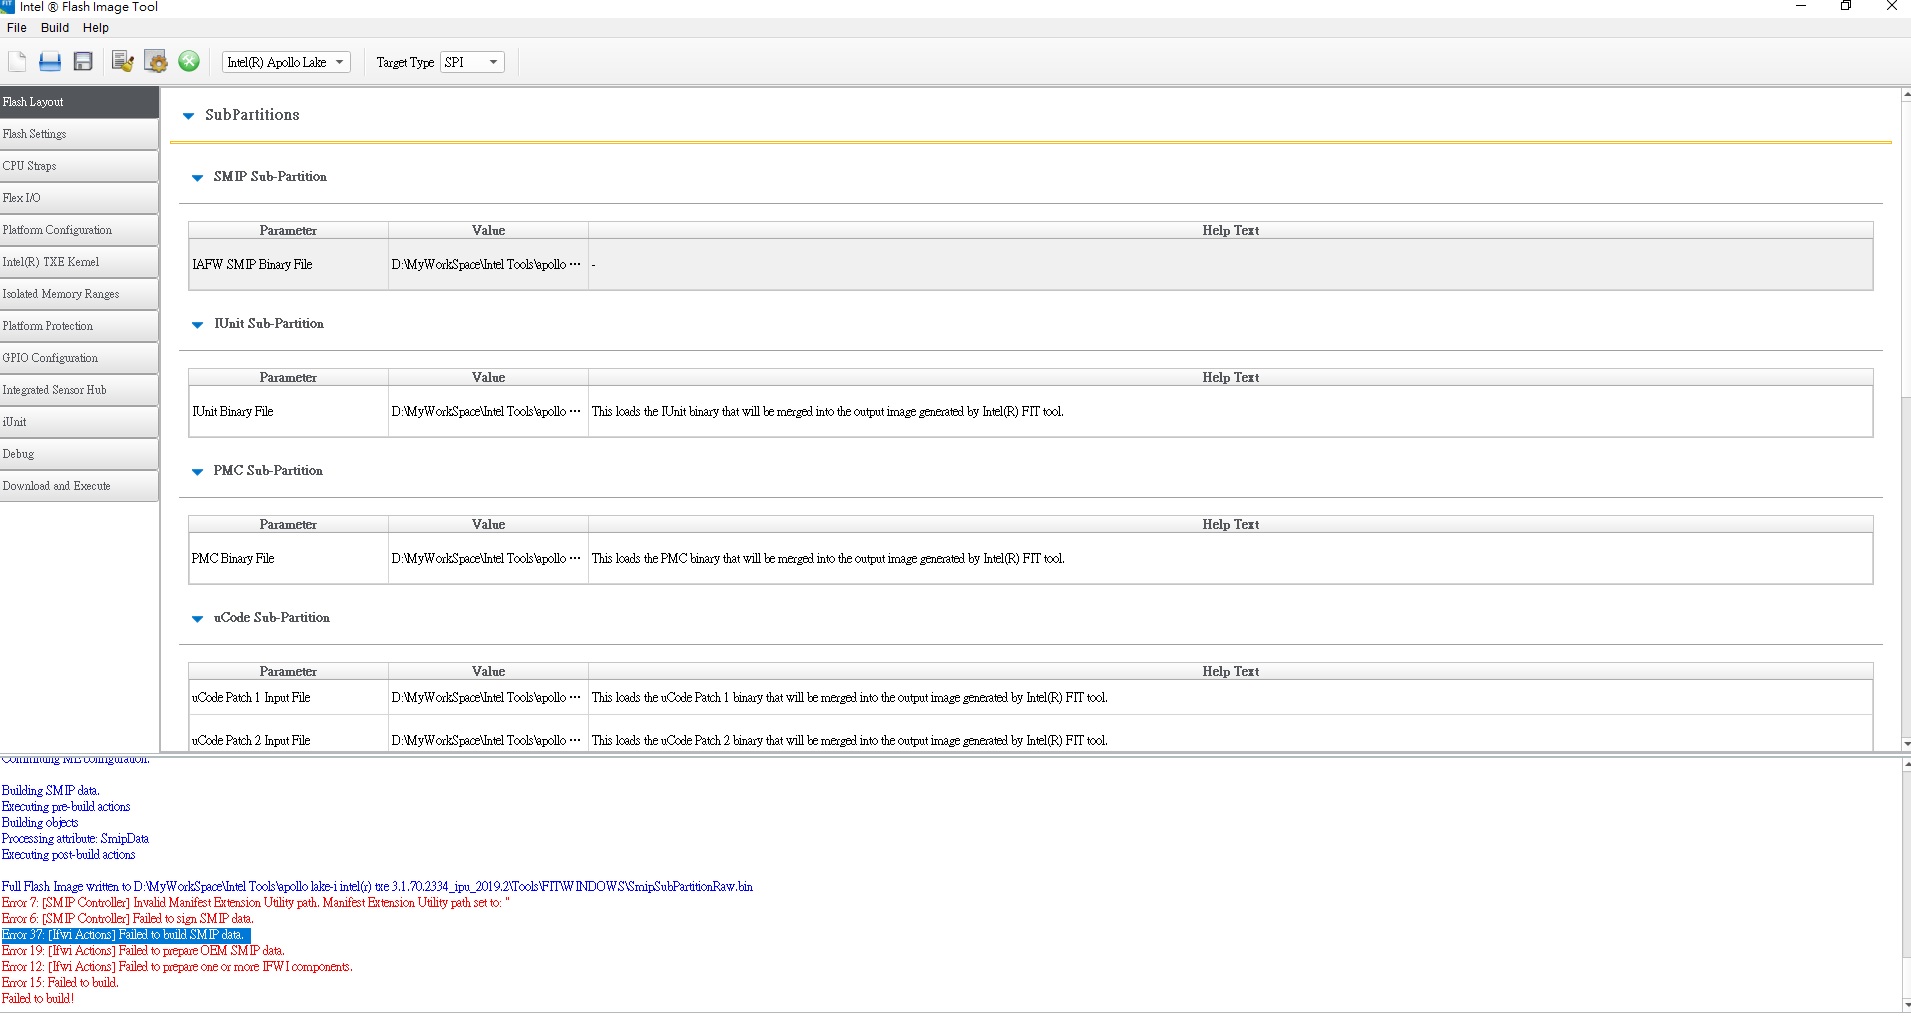This screenshot has width=1911, height=1027.
Task: Click the document-with-brush toolbar icon
Action: 121,61
